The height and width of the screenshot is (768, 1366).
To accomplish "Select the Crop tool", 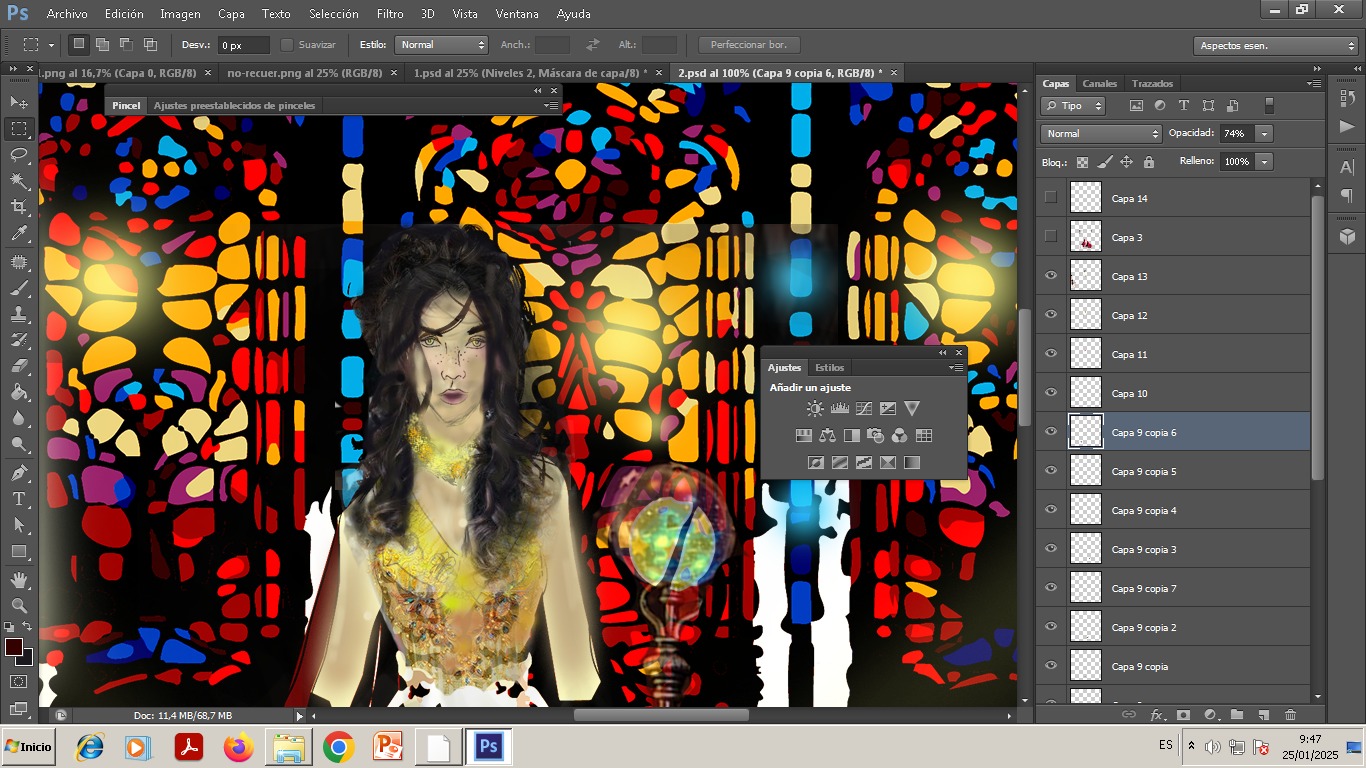I will [19, 207].
